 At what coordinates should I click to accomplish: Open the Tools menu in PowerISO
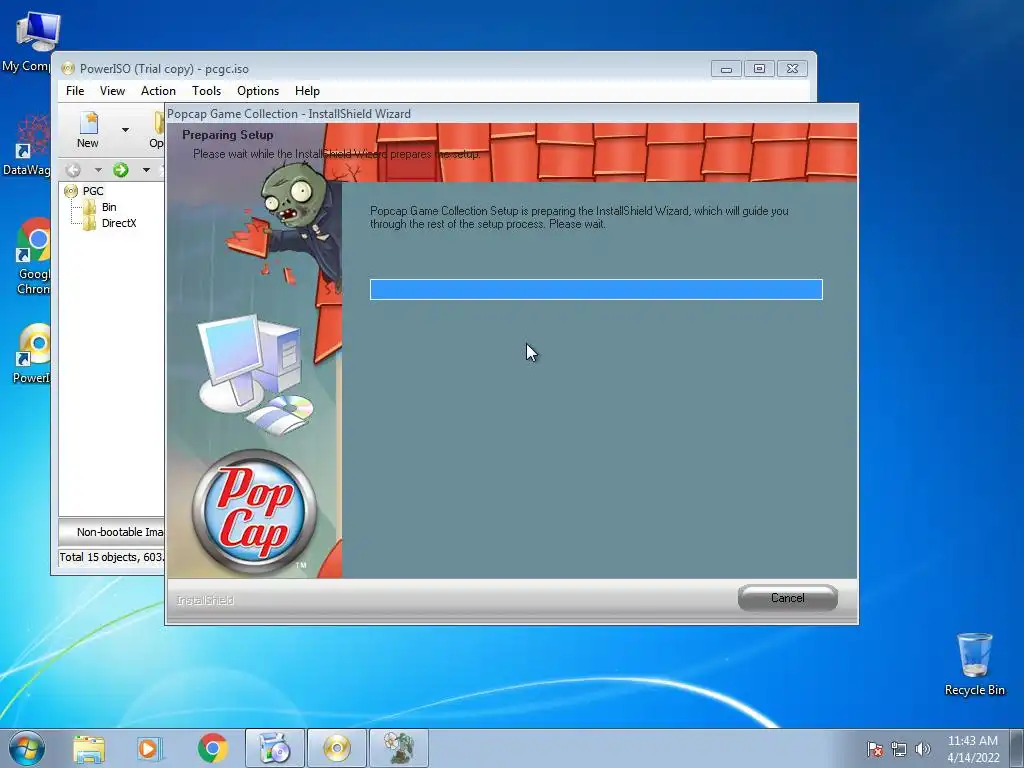click(206, 91)
